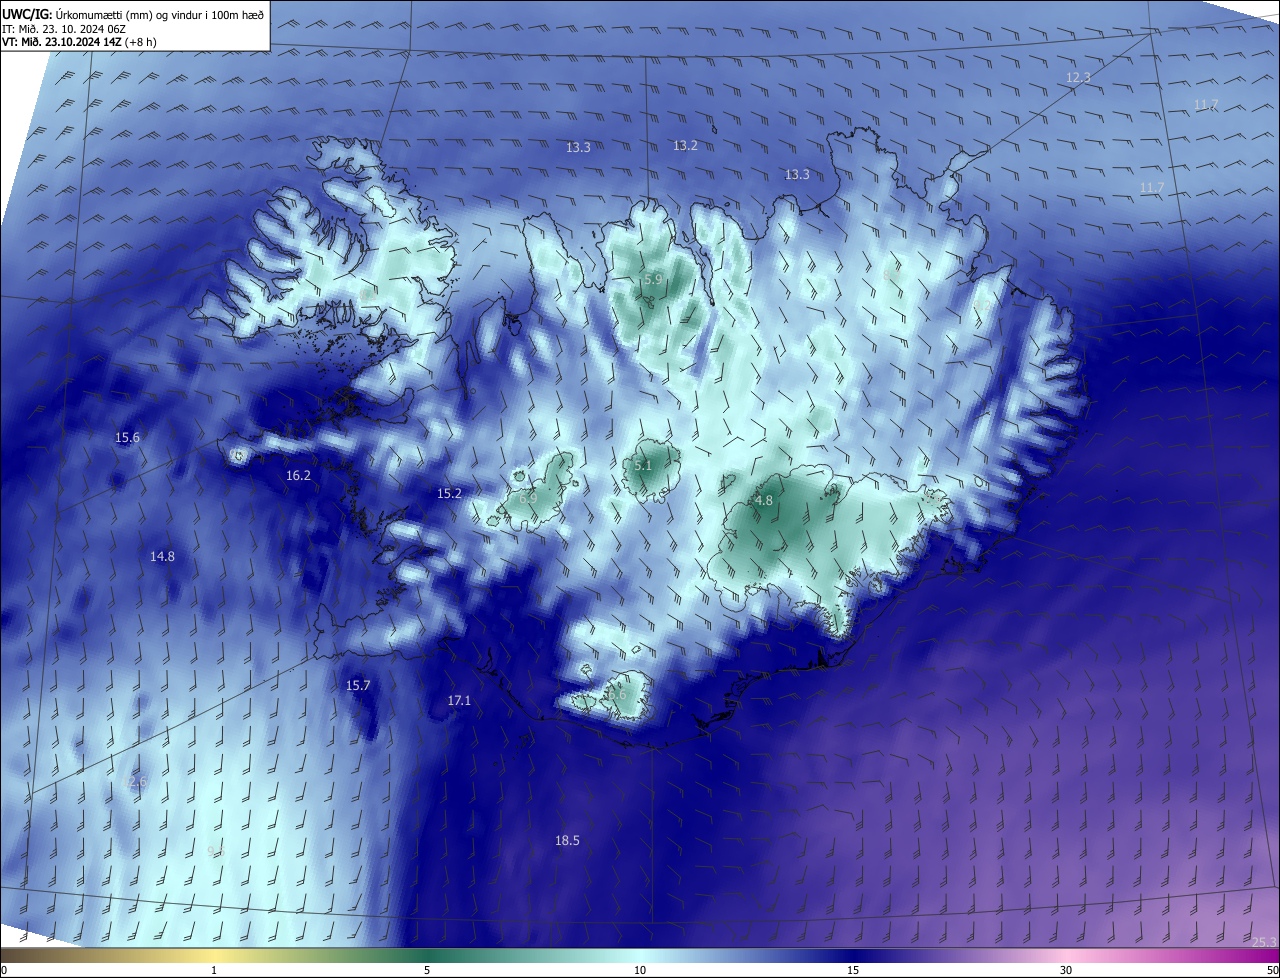Click the 12.3 value label
The height and width of the screenshot is (978, 1280).
point(1078,77)
